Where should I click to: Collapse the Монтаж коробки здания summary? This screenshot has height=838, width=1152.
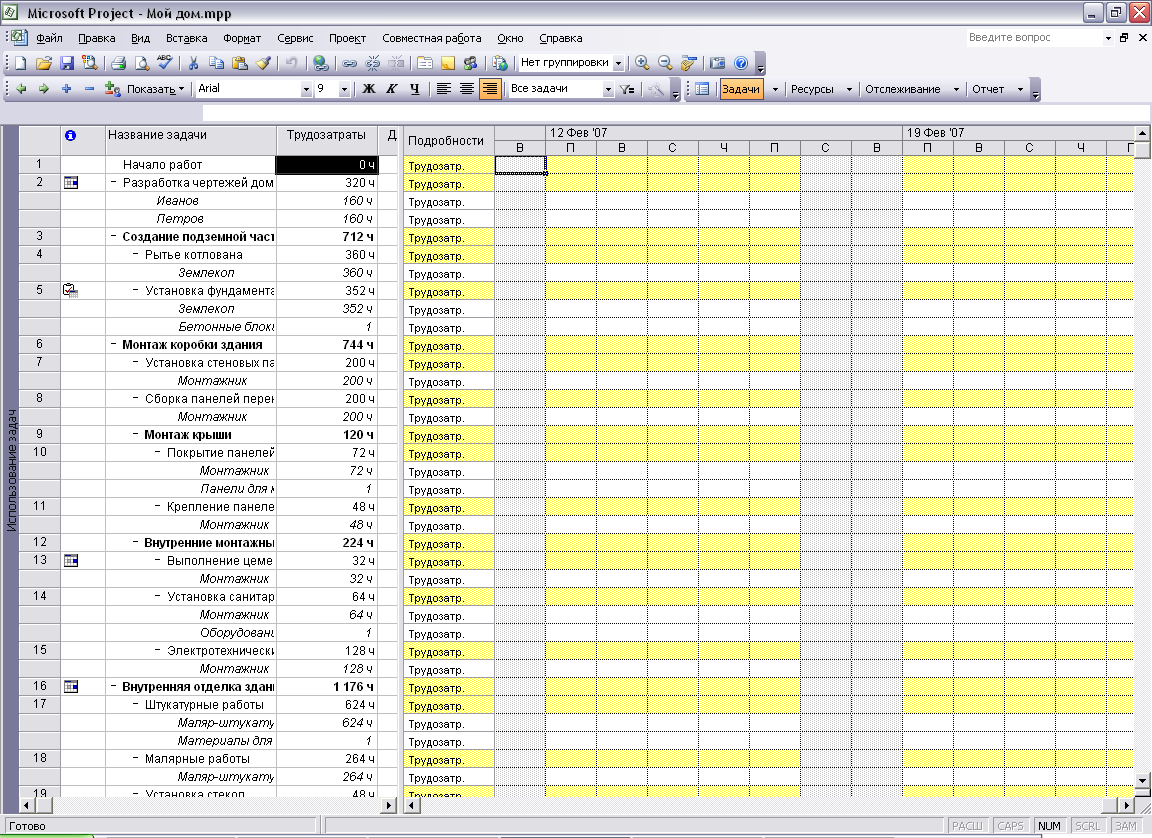(114, 344)
